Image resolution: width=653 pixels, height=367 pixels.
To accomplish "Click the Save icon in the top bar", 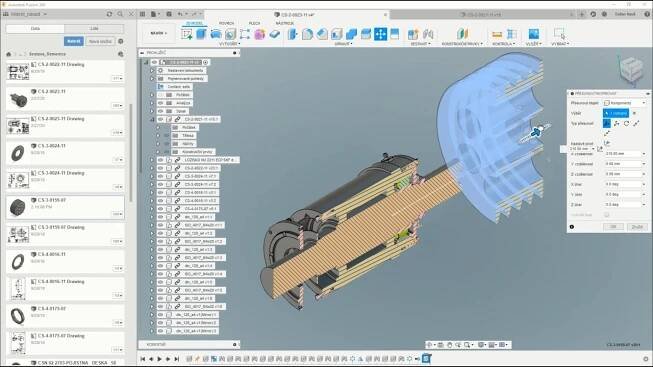I will coord(169,14).
